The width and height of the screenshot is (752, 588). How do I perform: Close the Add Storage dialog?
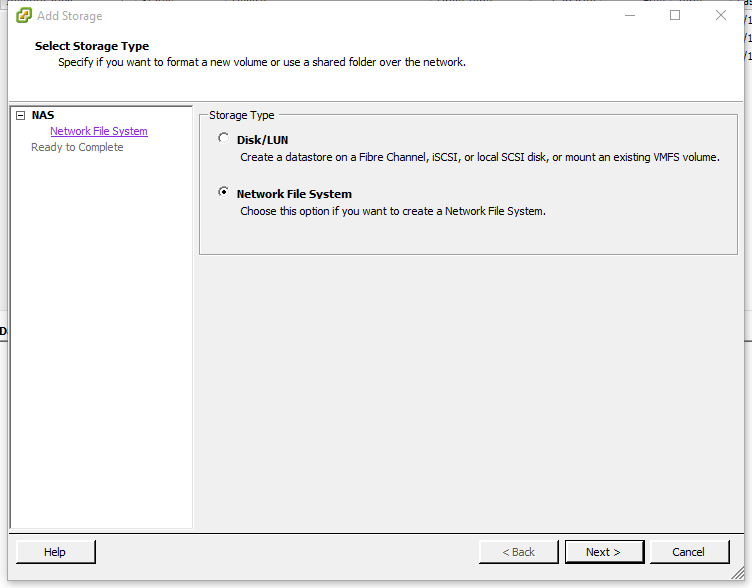721,15
